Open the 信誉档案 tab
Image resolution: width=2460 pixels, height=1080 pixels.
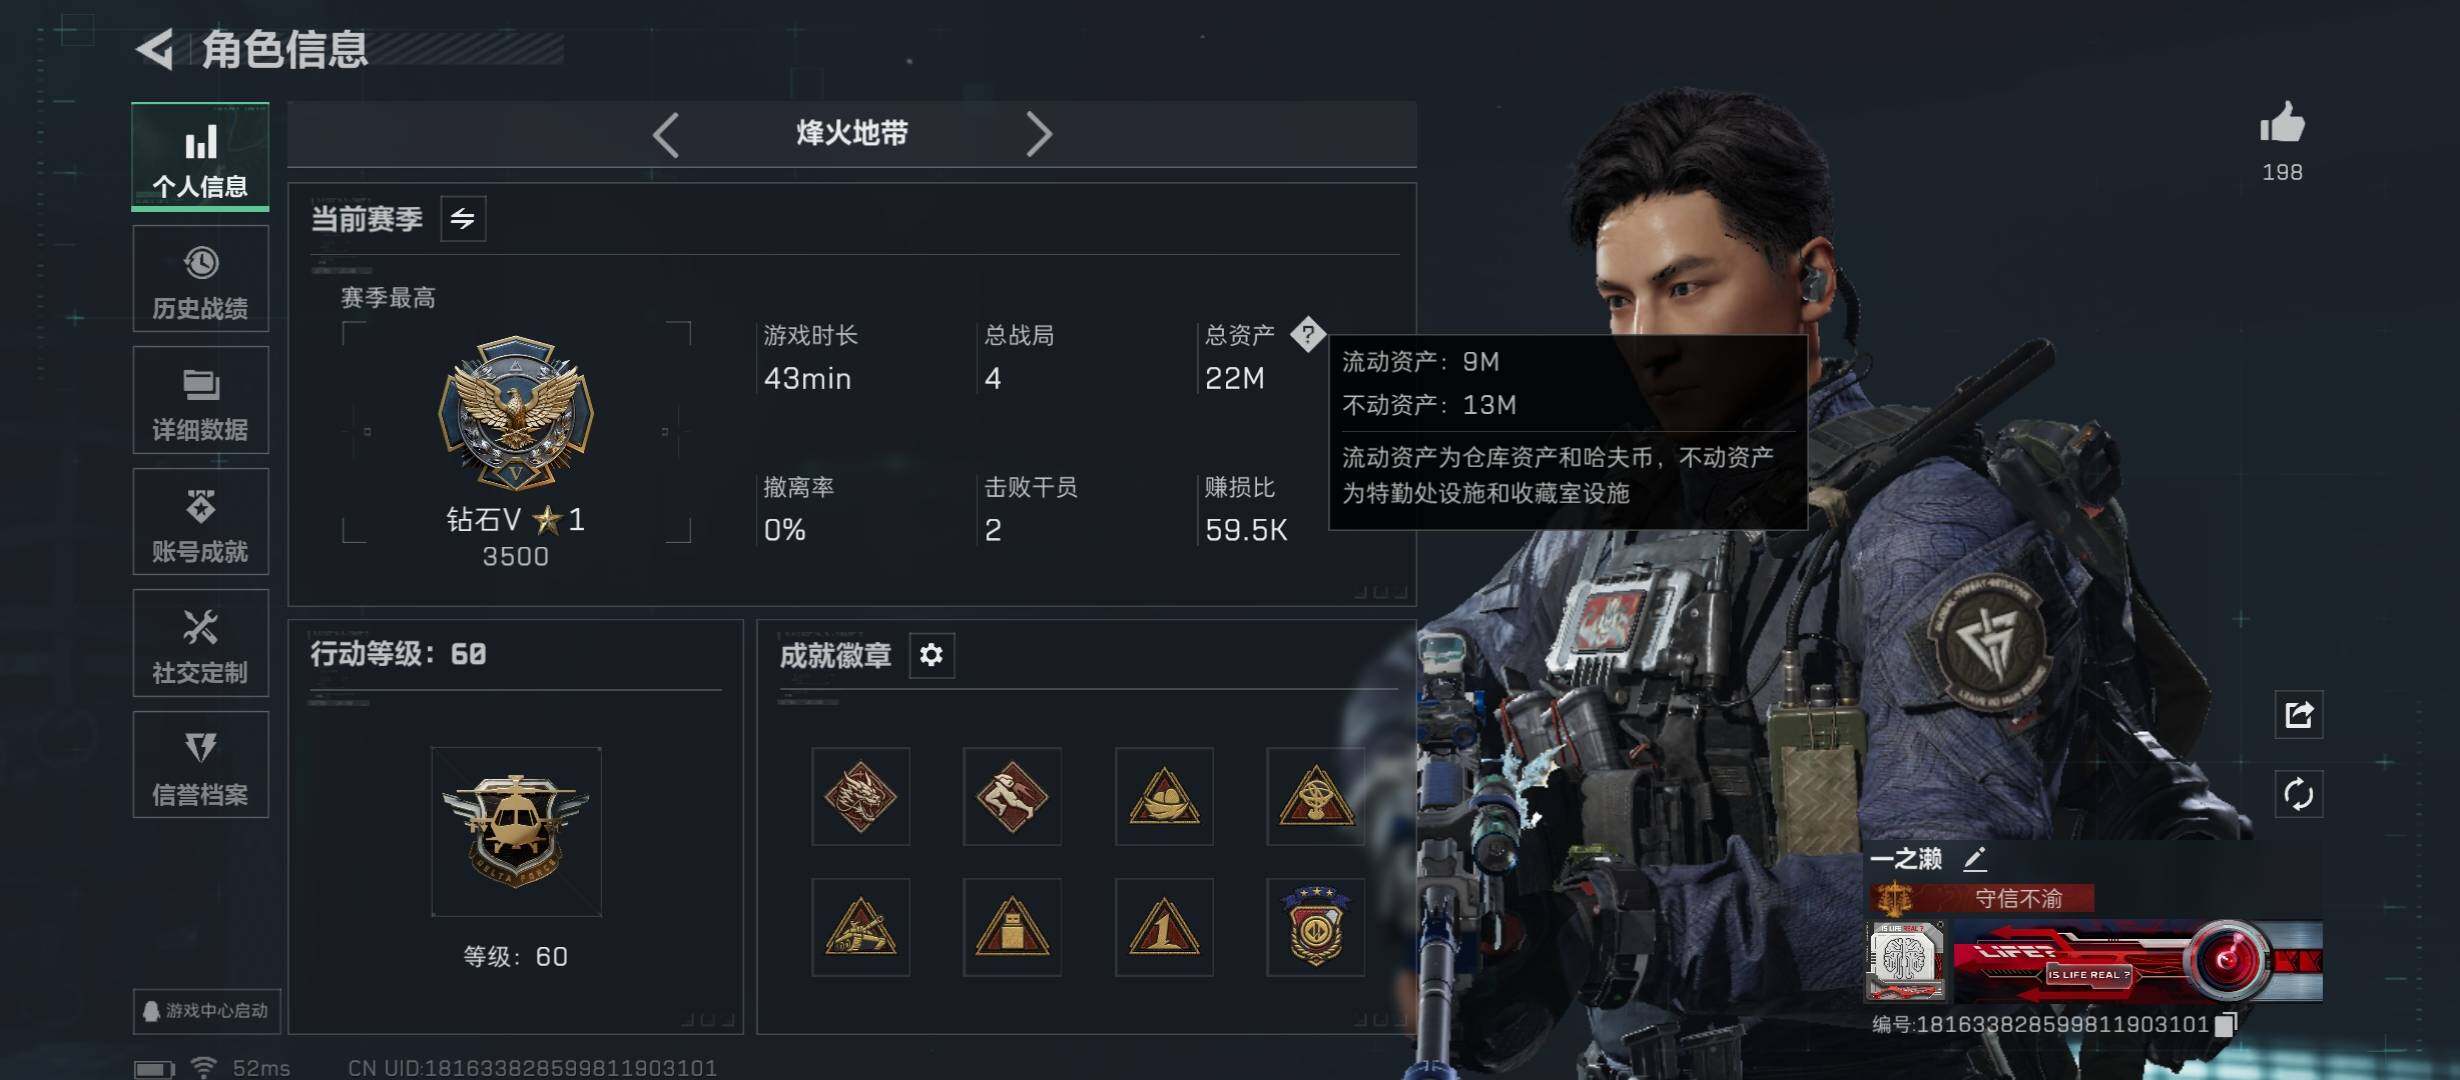[x=200, y=765]
